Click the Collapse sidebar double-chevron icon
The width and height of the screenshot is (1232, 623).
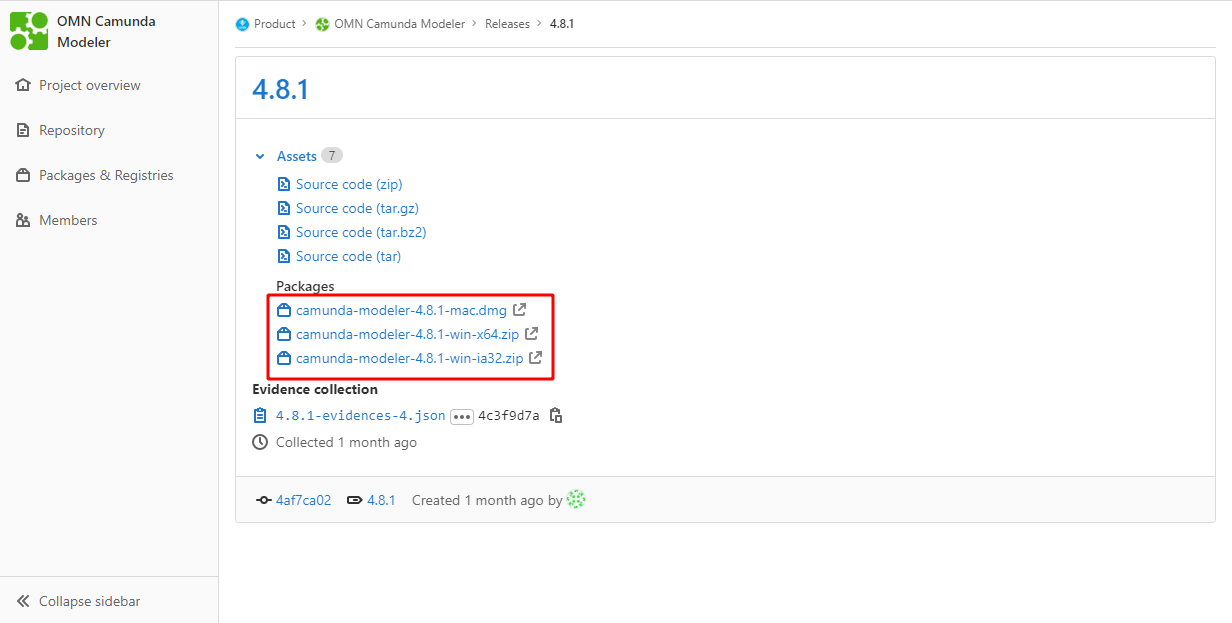23,601
